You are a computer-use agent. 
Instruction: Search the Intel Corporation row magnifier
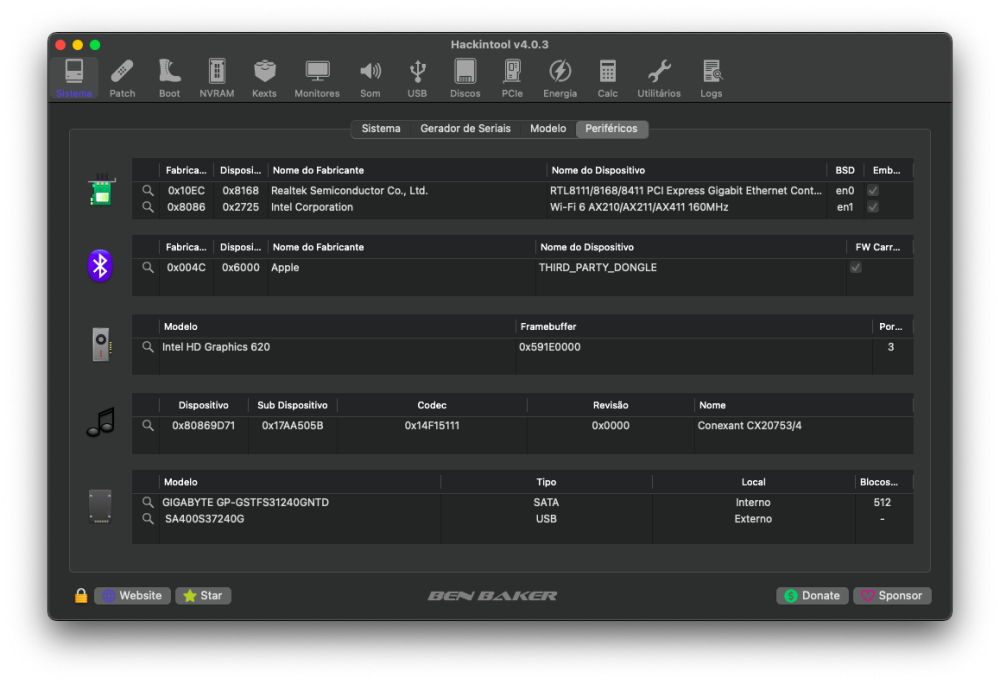tap(147, 207)
